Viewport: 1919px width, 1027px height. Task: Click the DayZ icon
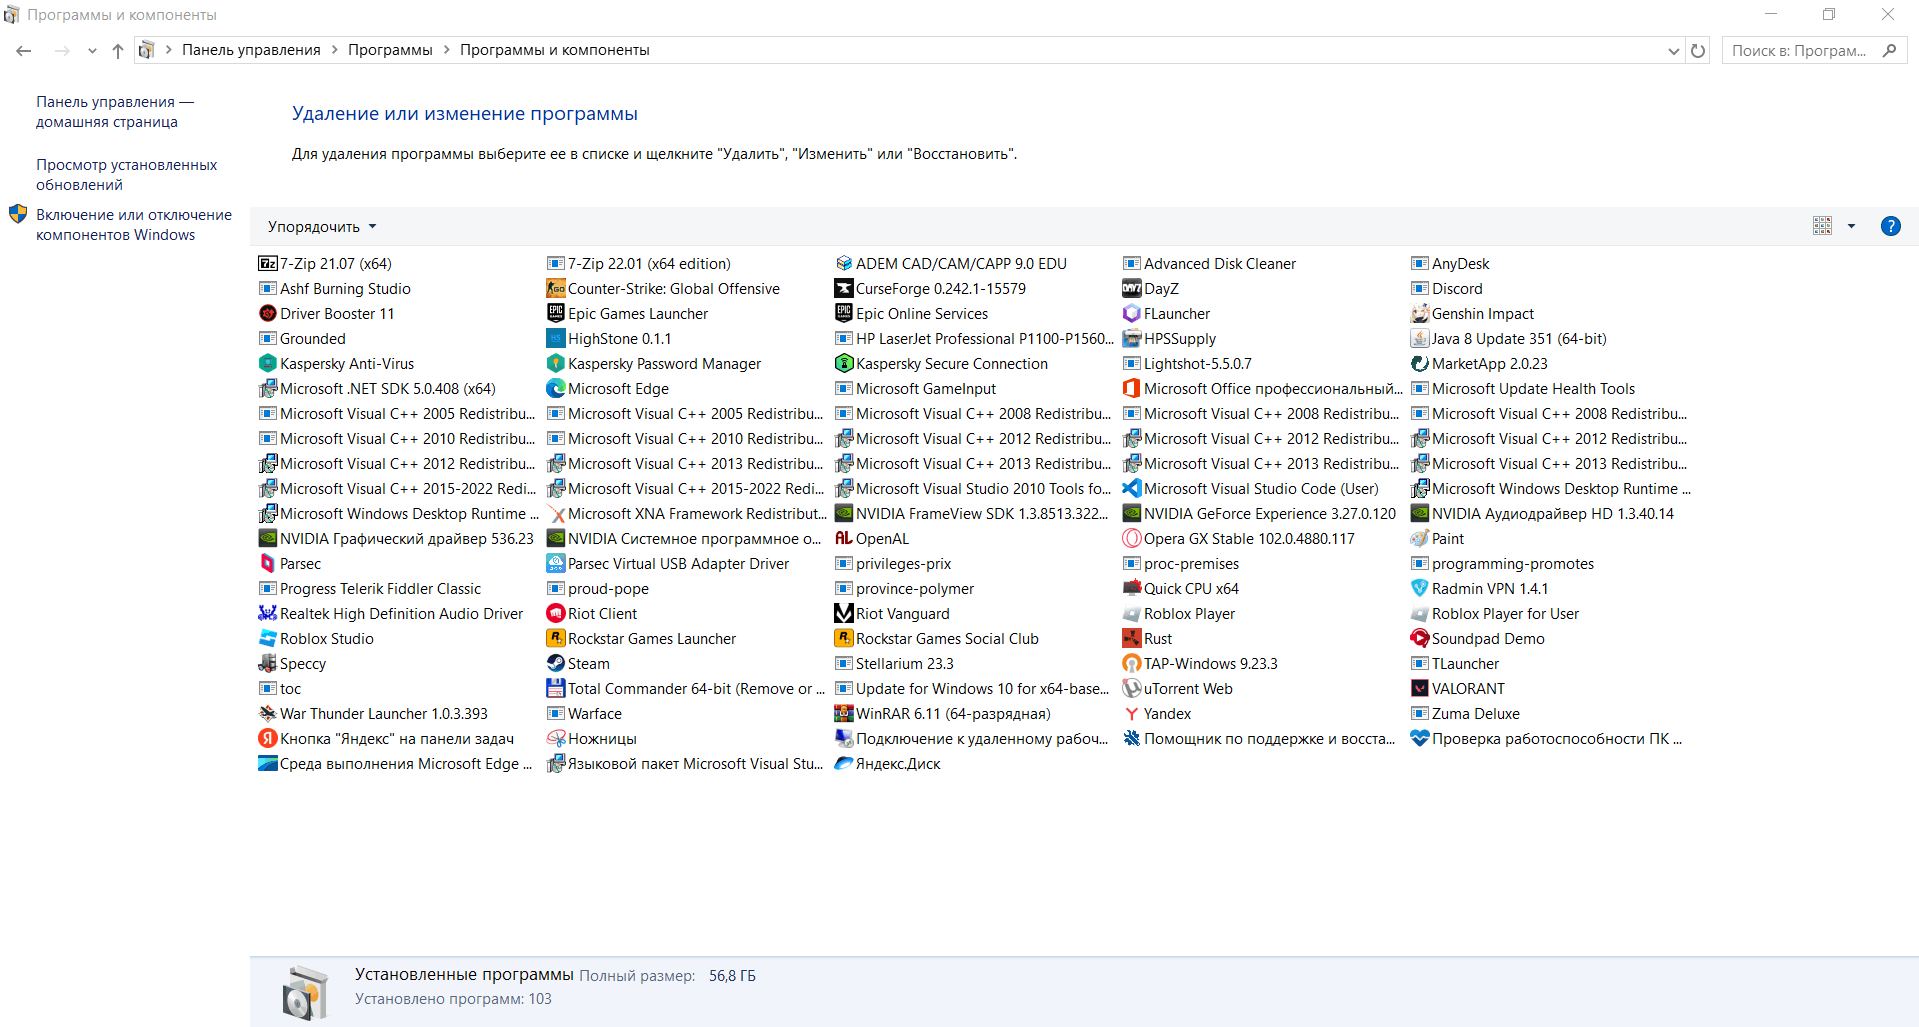(x=1132, y=288)
